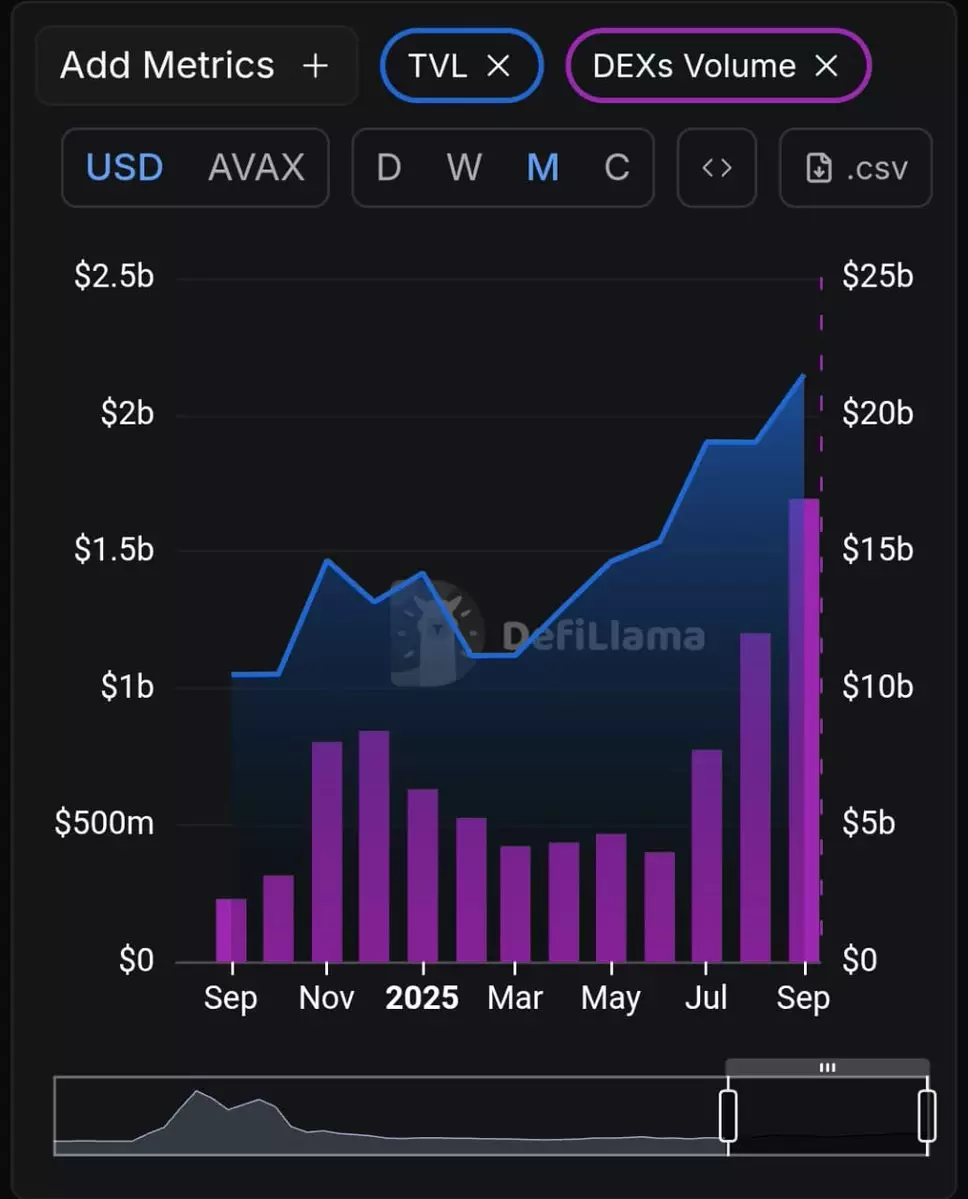
Task: Select the daily (D) interval
Action: click(x=389, y=168)
